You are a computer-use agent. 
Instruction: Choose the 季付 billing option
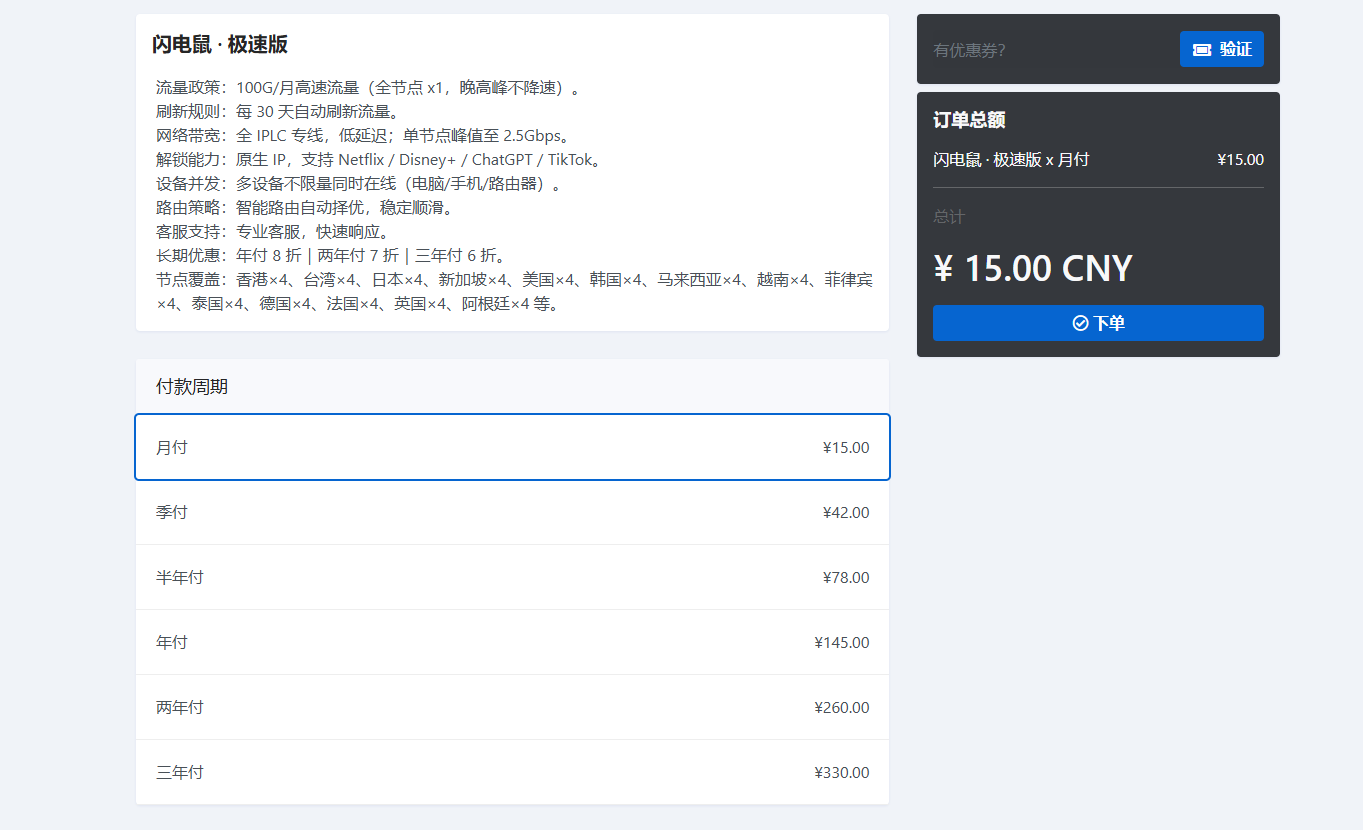(512, 512)
